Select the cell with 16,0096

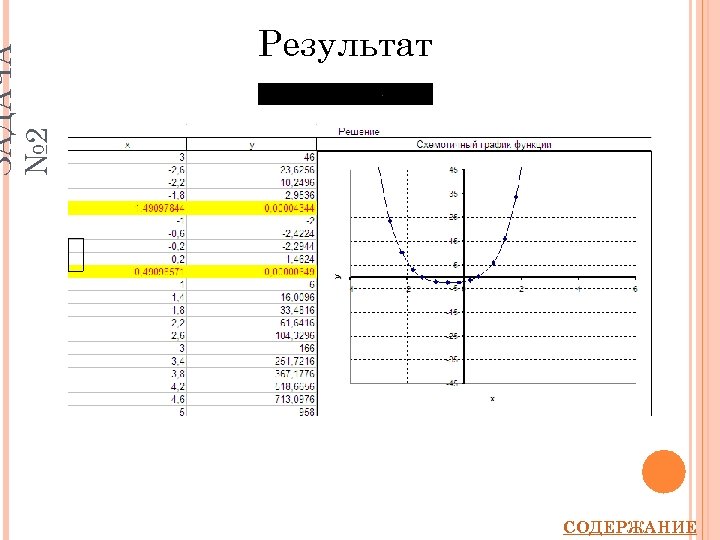tap(252, 297)
